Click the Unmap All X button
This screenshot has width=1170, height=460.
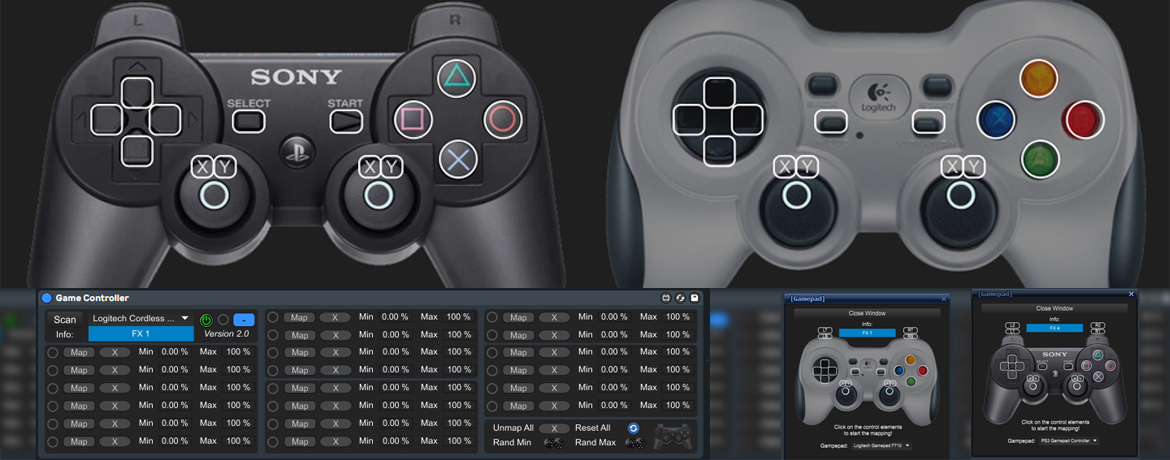553,428
